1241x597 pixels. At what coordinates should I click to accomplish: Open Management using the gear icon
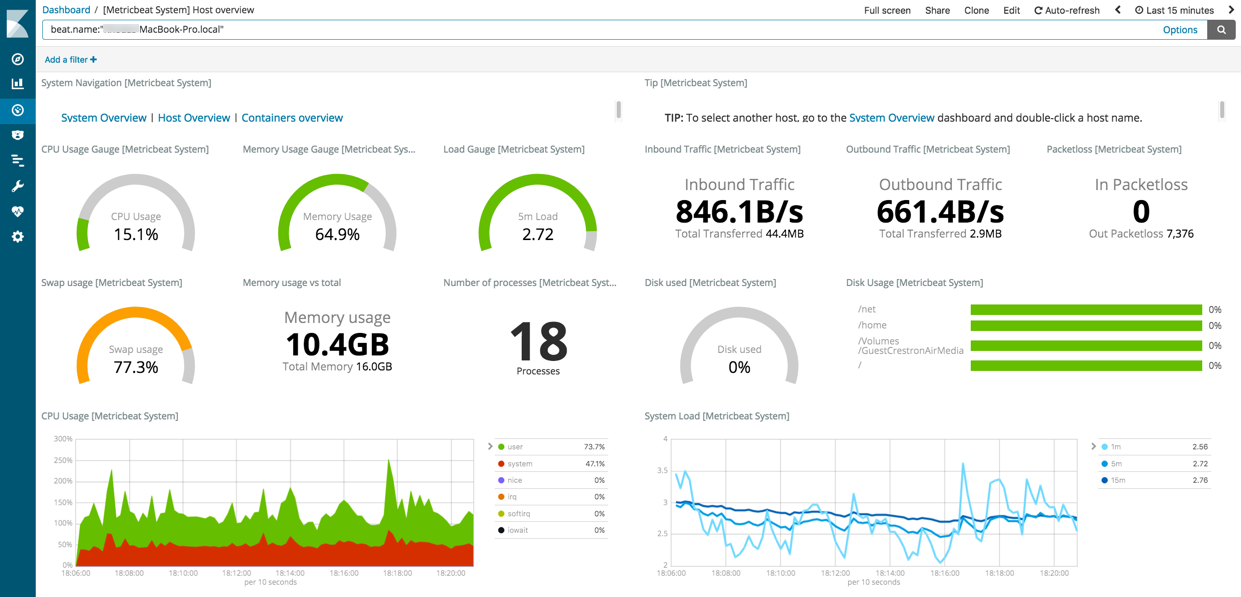click(17, 237)
